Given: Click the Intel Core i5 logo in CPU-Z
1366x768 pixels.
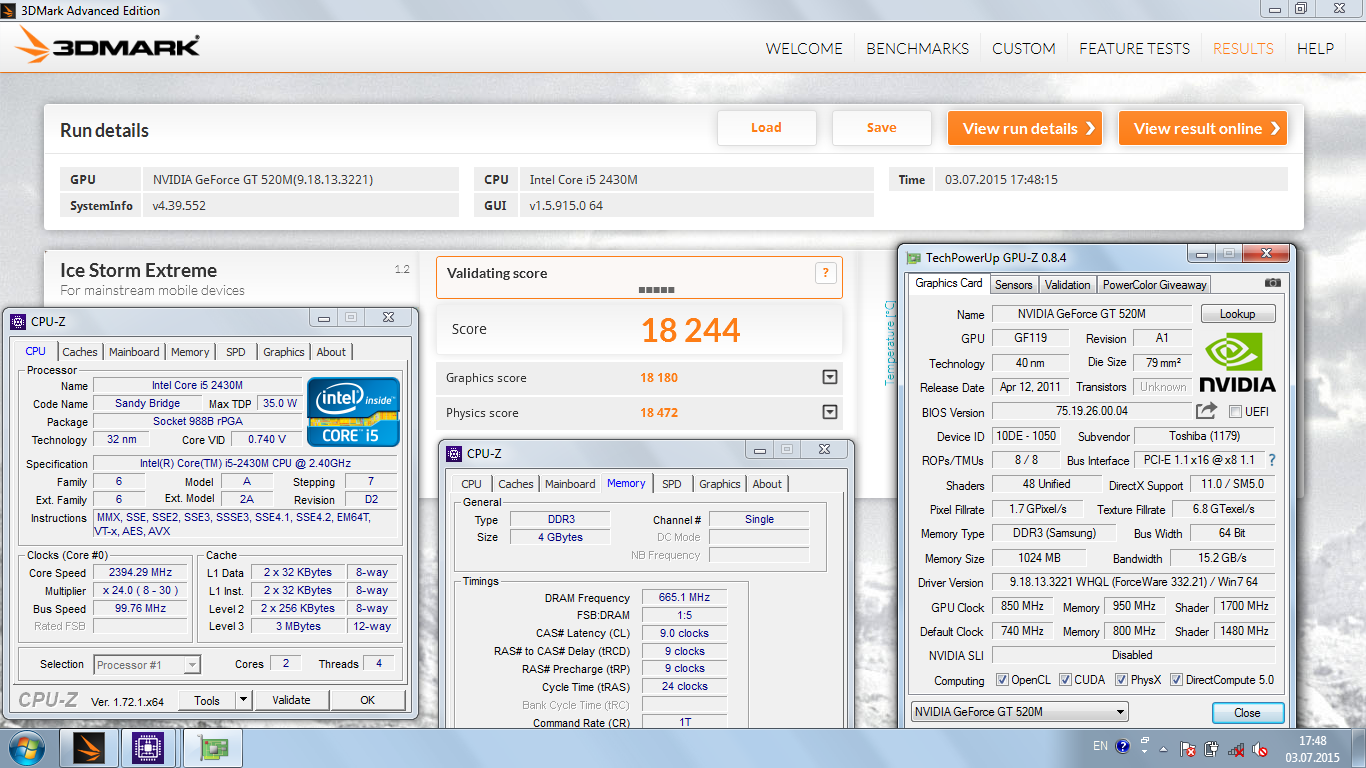Looking at the screenshot, I should click(x=354, y=411).
